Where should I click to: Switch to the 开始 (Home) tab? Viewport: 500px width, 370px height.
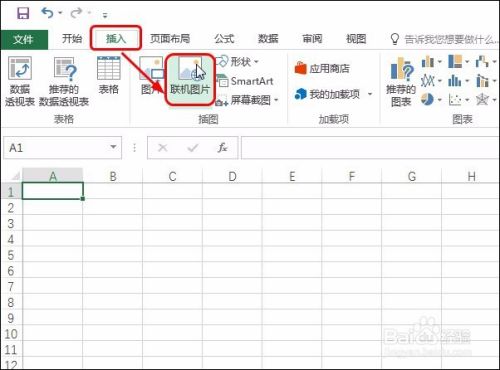click(72, 39)
